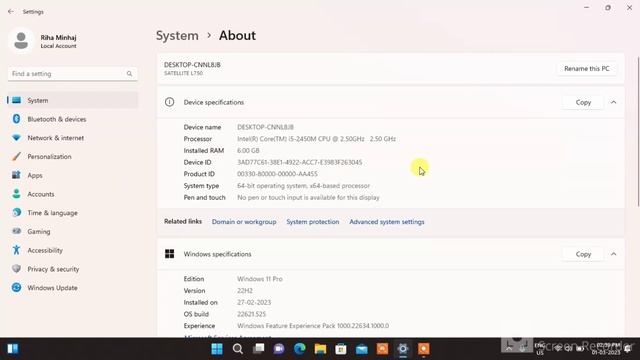The image size is (640, 360).
Task: Open Gaming settings page
Action: pyautogui.click(x=73, y=231)
